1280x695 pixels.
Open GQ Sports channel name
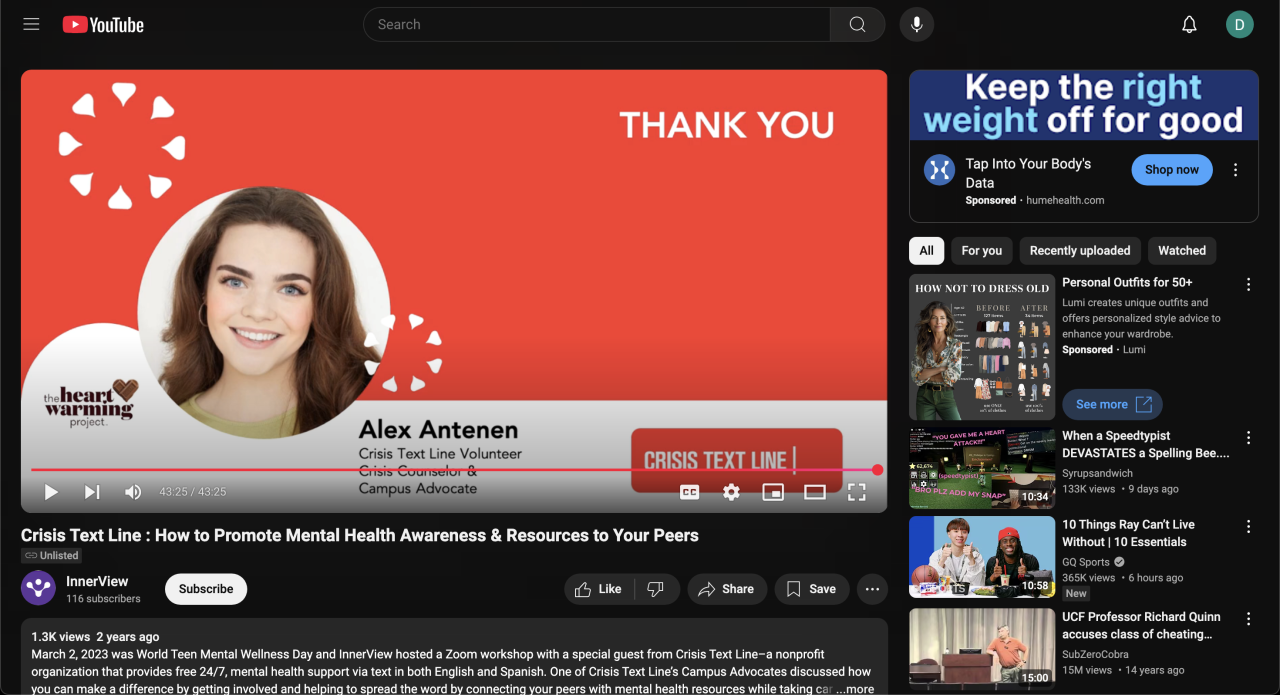point(1086,562)
